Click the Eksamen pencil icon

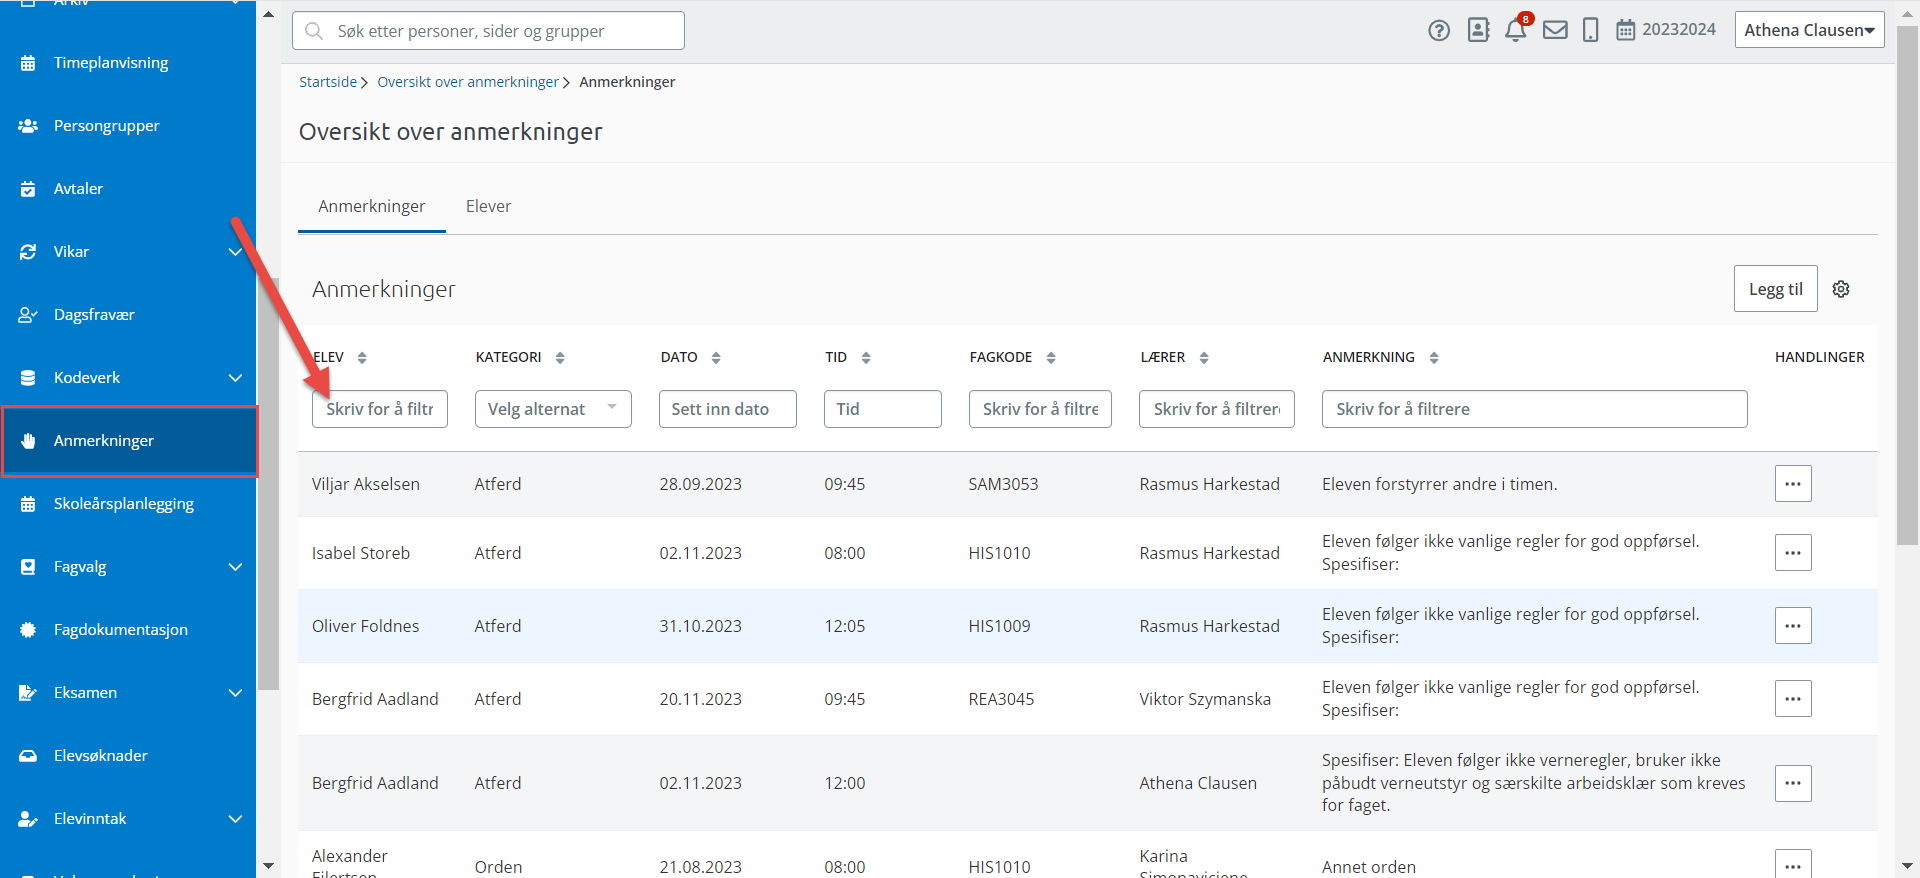click(28, 693)
